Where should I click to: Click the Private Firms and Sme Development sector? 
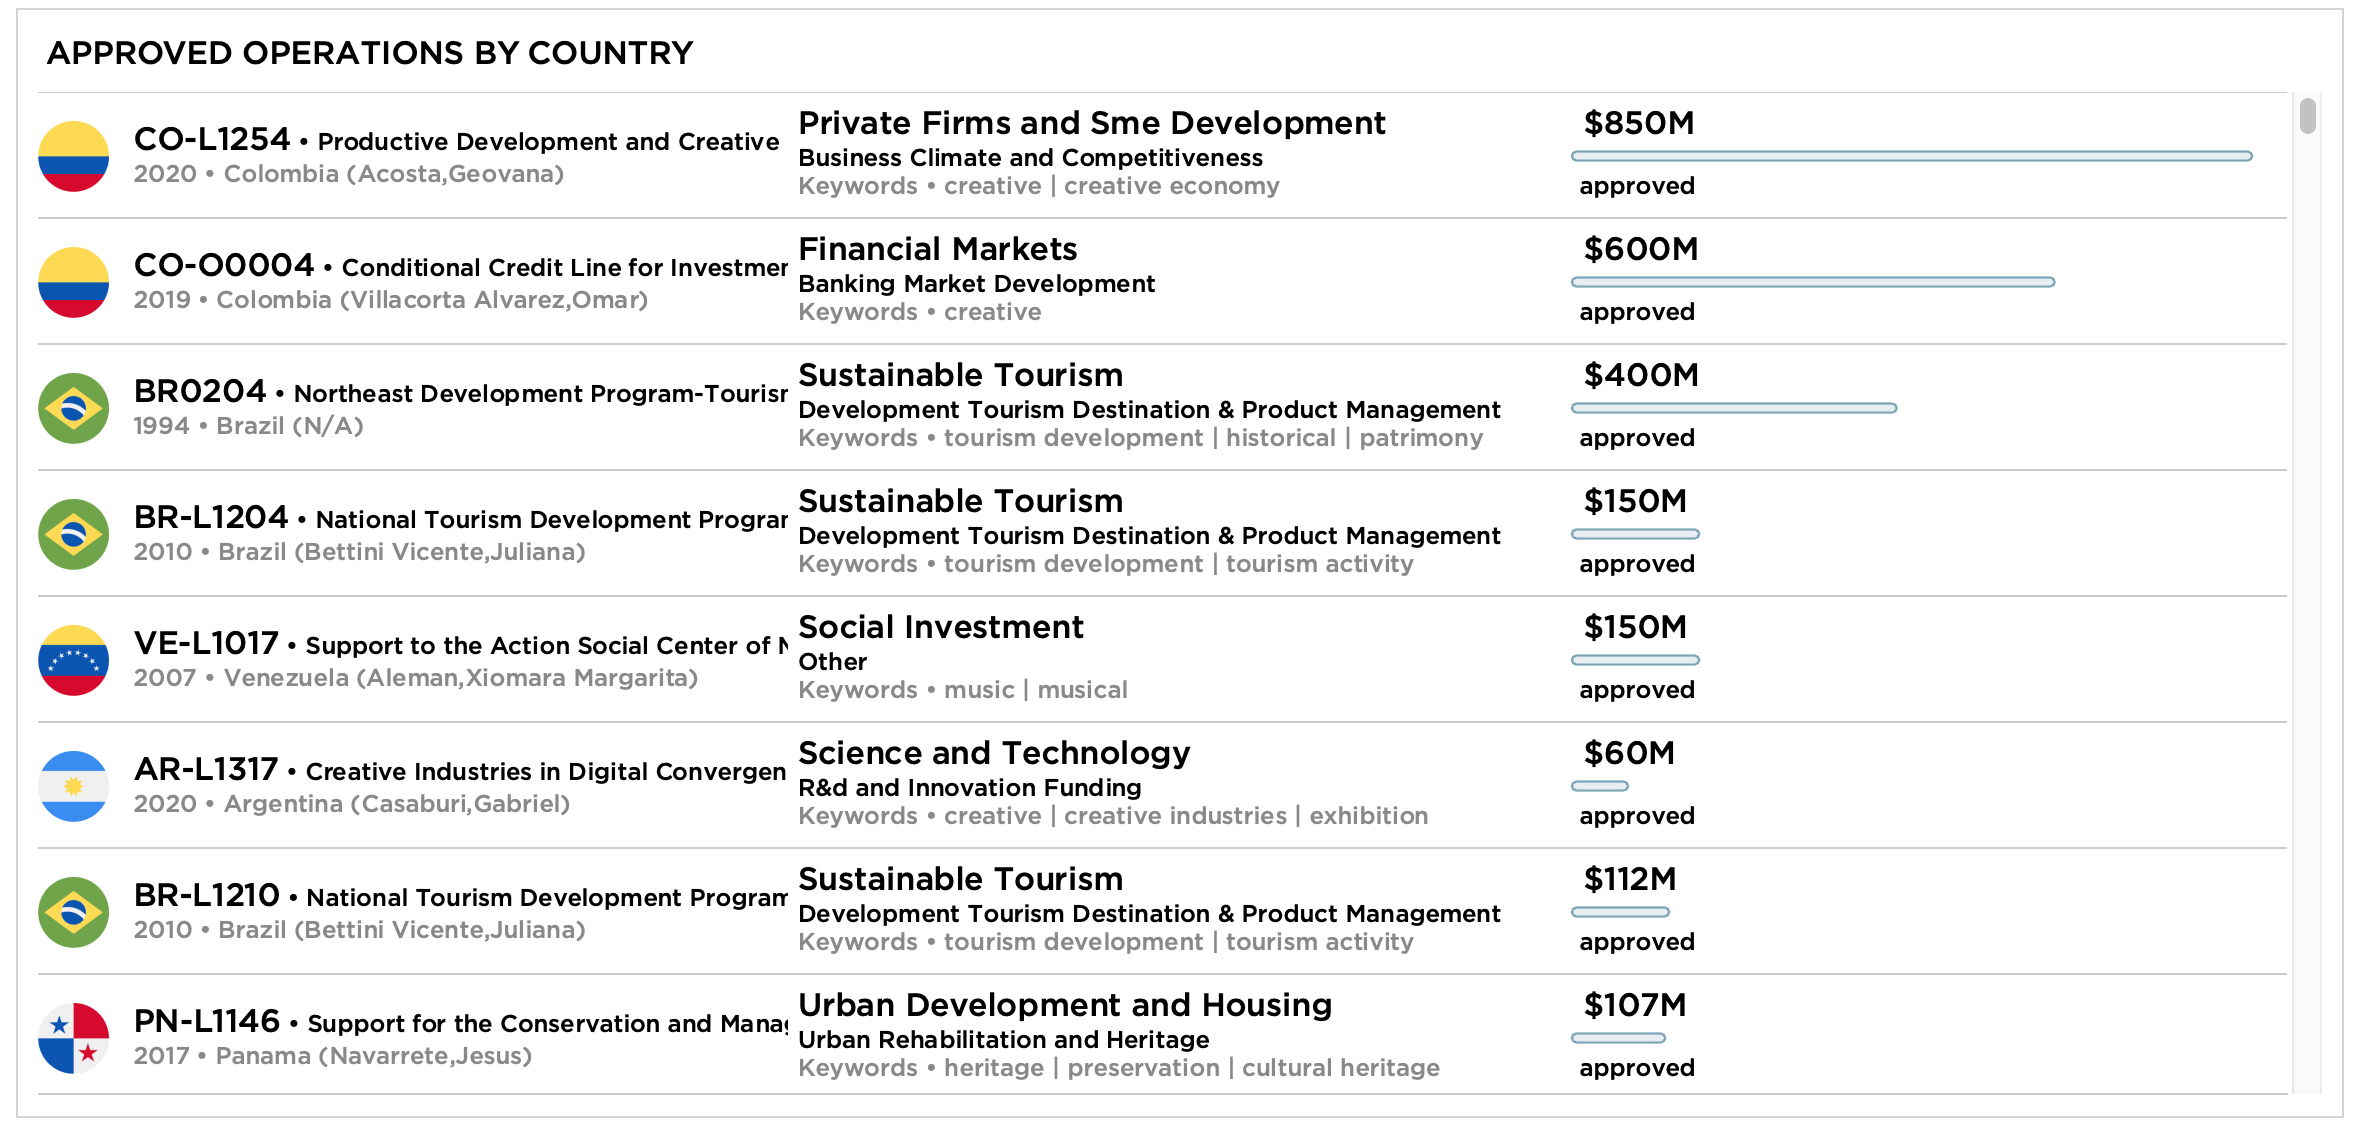[1091, 123]
